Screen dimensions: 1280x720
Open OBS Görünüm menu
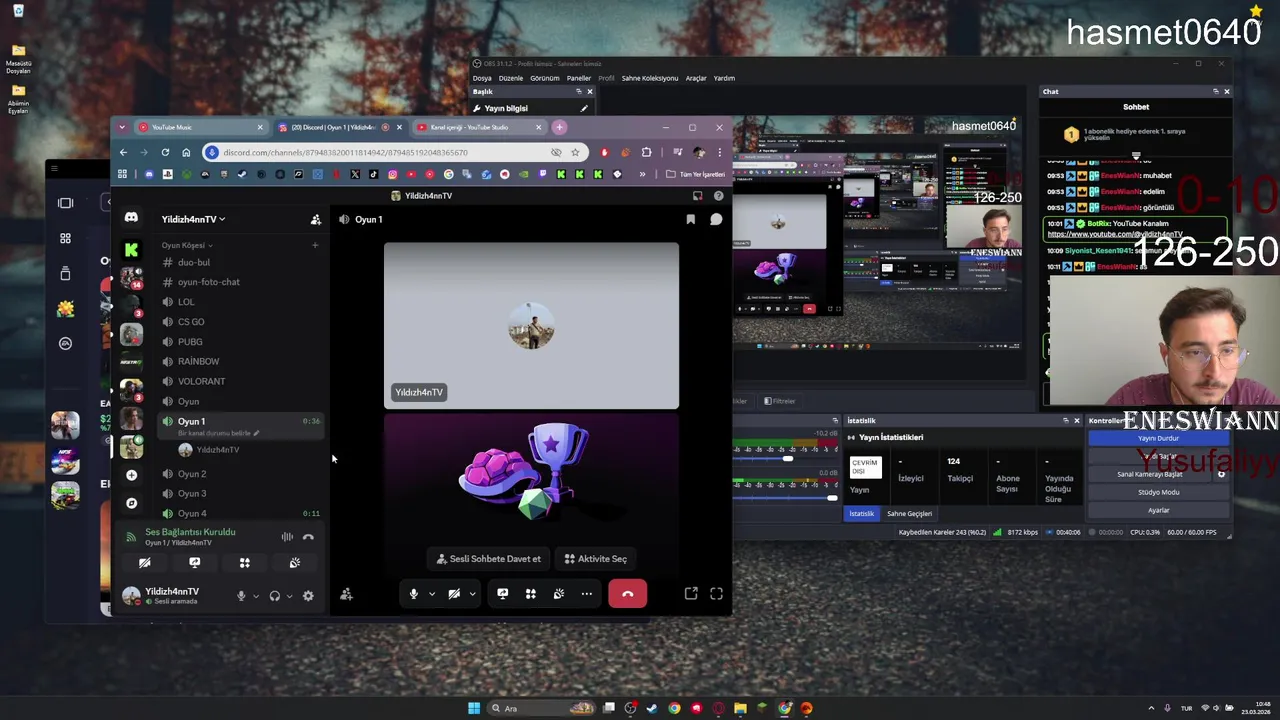pos(545,78)
